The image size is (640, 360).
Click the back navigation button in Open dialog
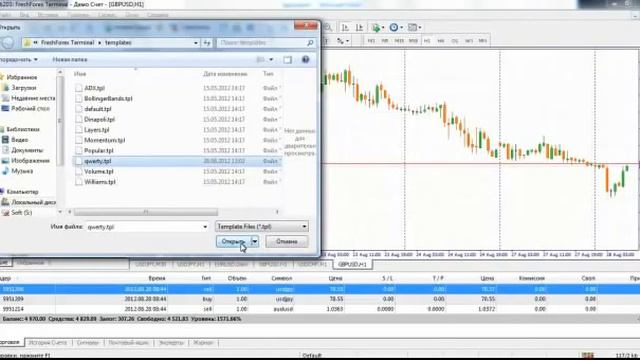point(7,43)
